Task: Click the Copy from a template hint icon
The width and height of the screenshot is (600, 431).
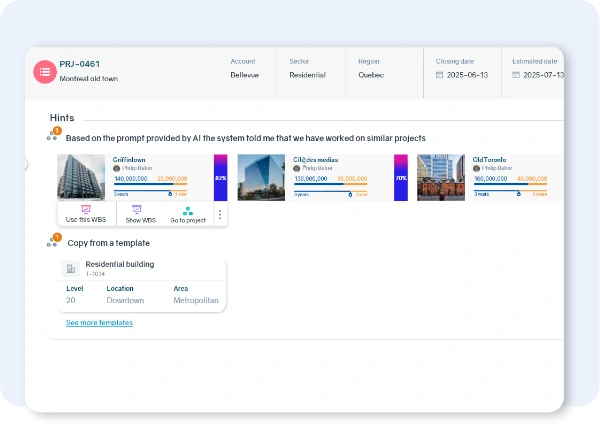Action: pos(53,241)
